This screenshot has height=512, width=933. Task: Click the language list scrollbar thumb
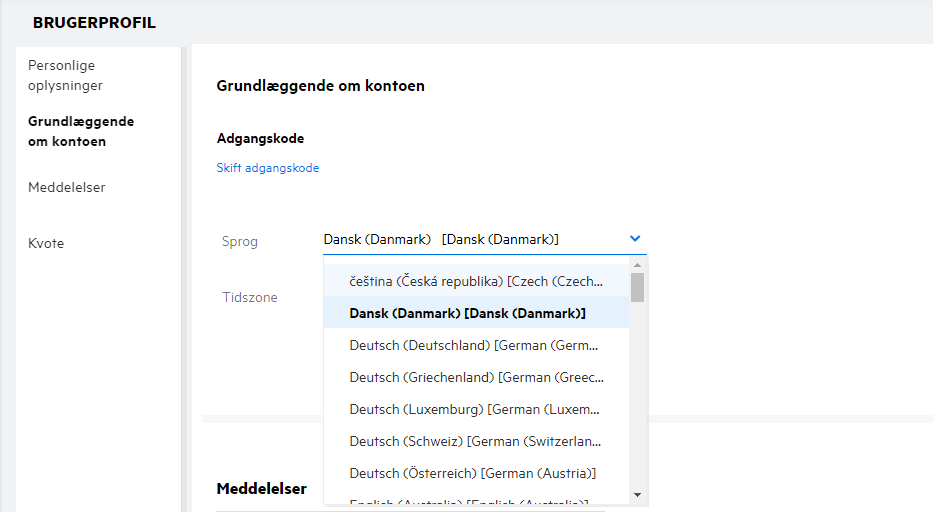point(637,287)
